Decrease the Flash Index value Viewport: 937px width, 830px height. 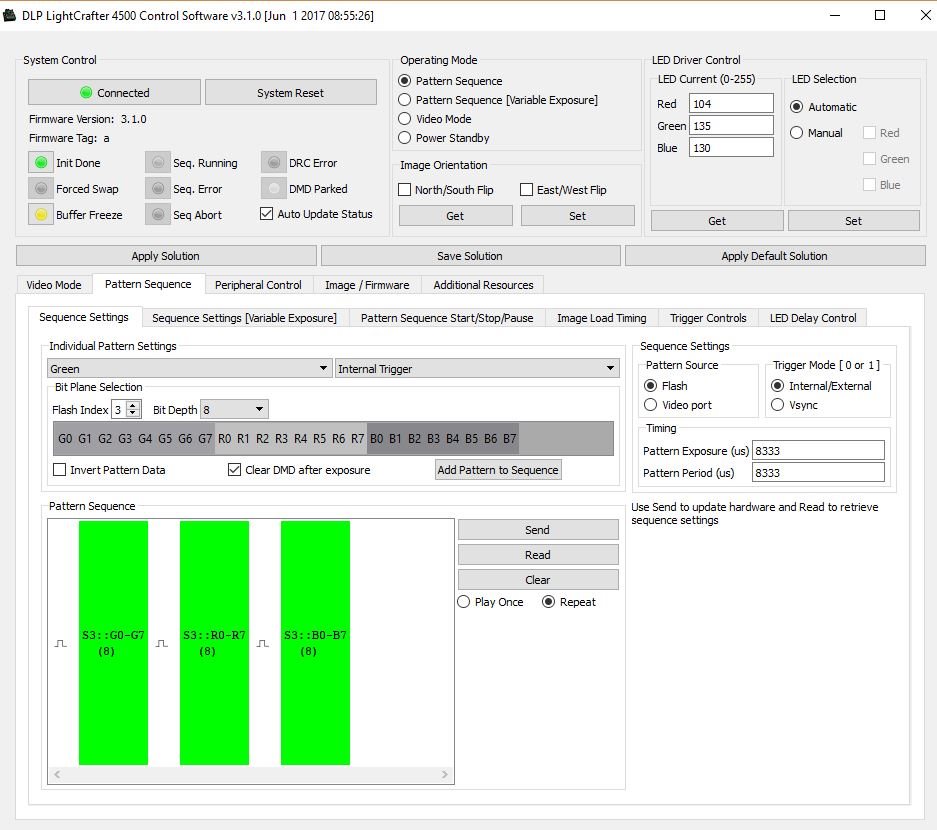coord(134,414)
